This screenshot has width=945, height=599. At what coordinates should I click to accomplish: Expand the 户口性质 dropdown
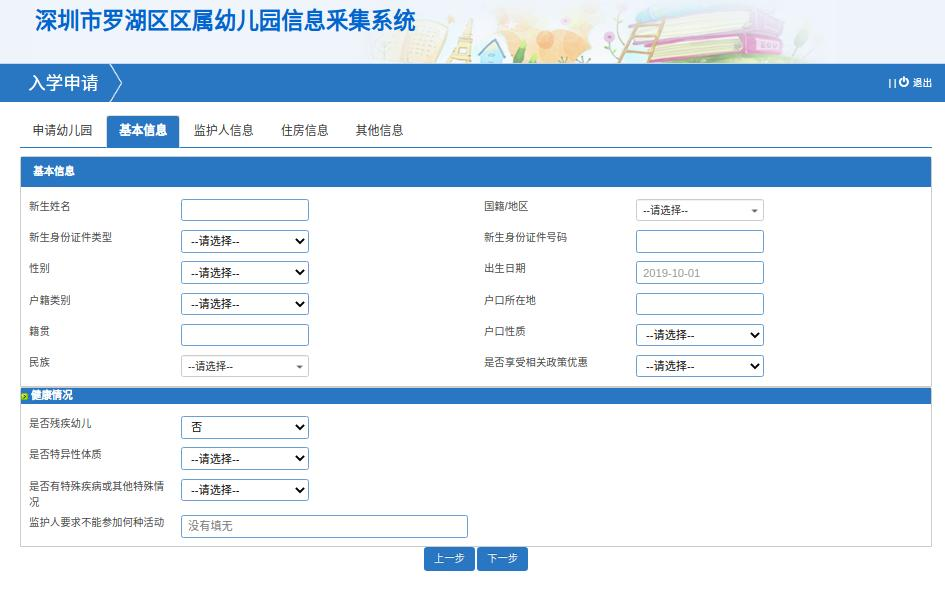[x=699, y=335]
